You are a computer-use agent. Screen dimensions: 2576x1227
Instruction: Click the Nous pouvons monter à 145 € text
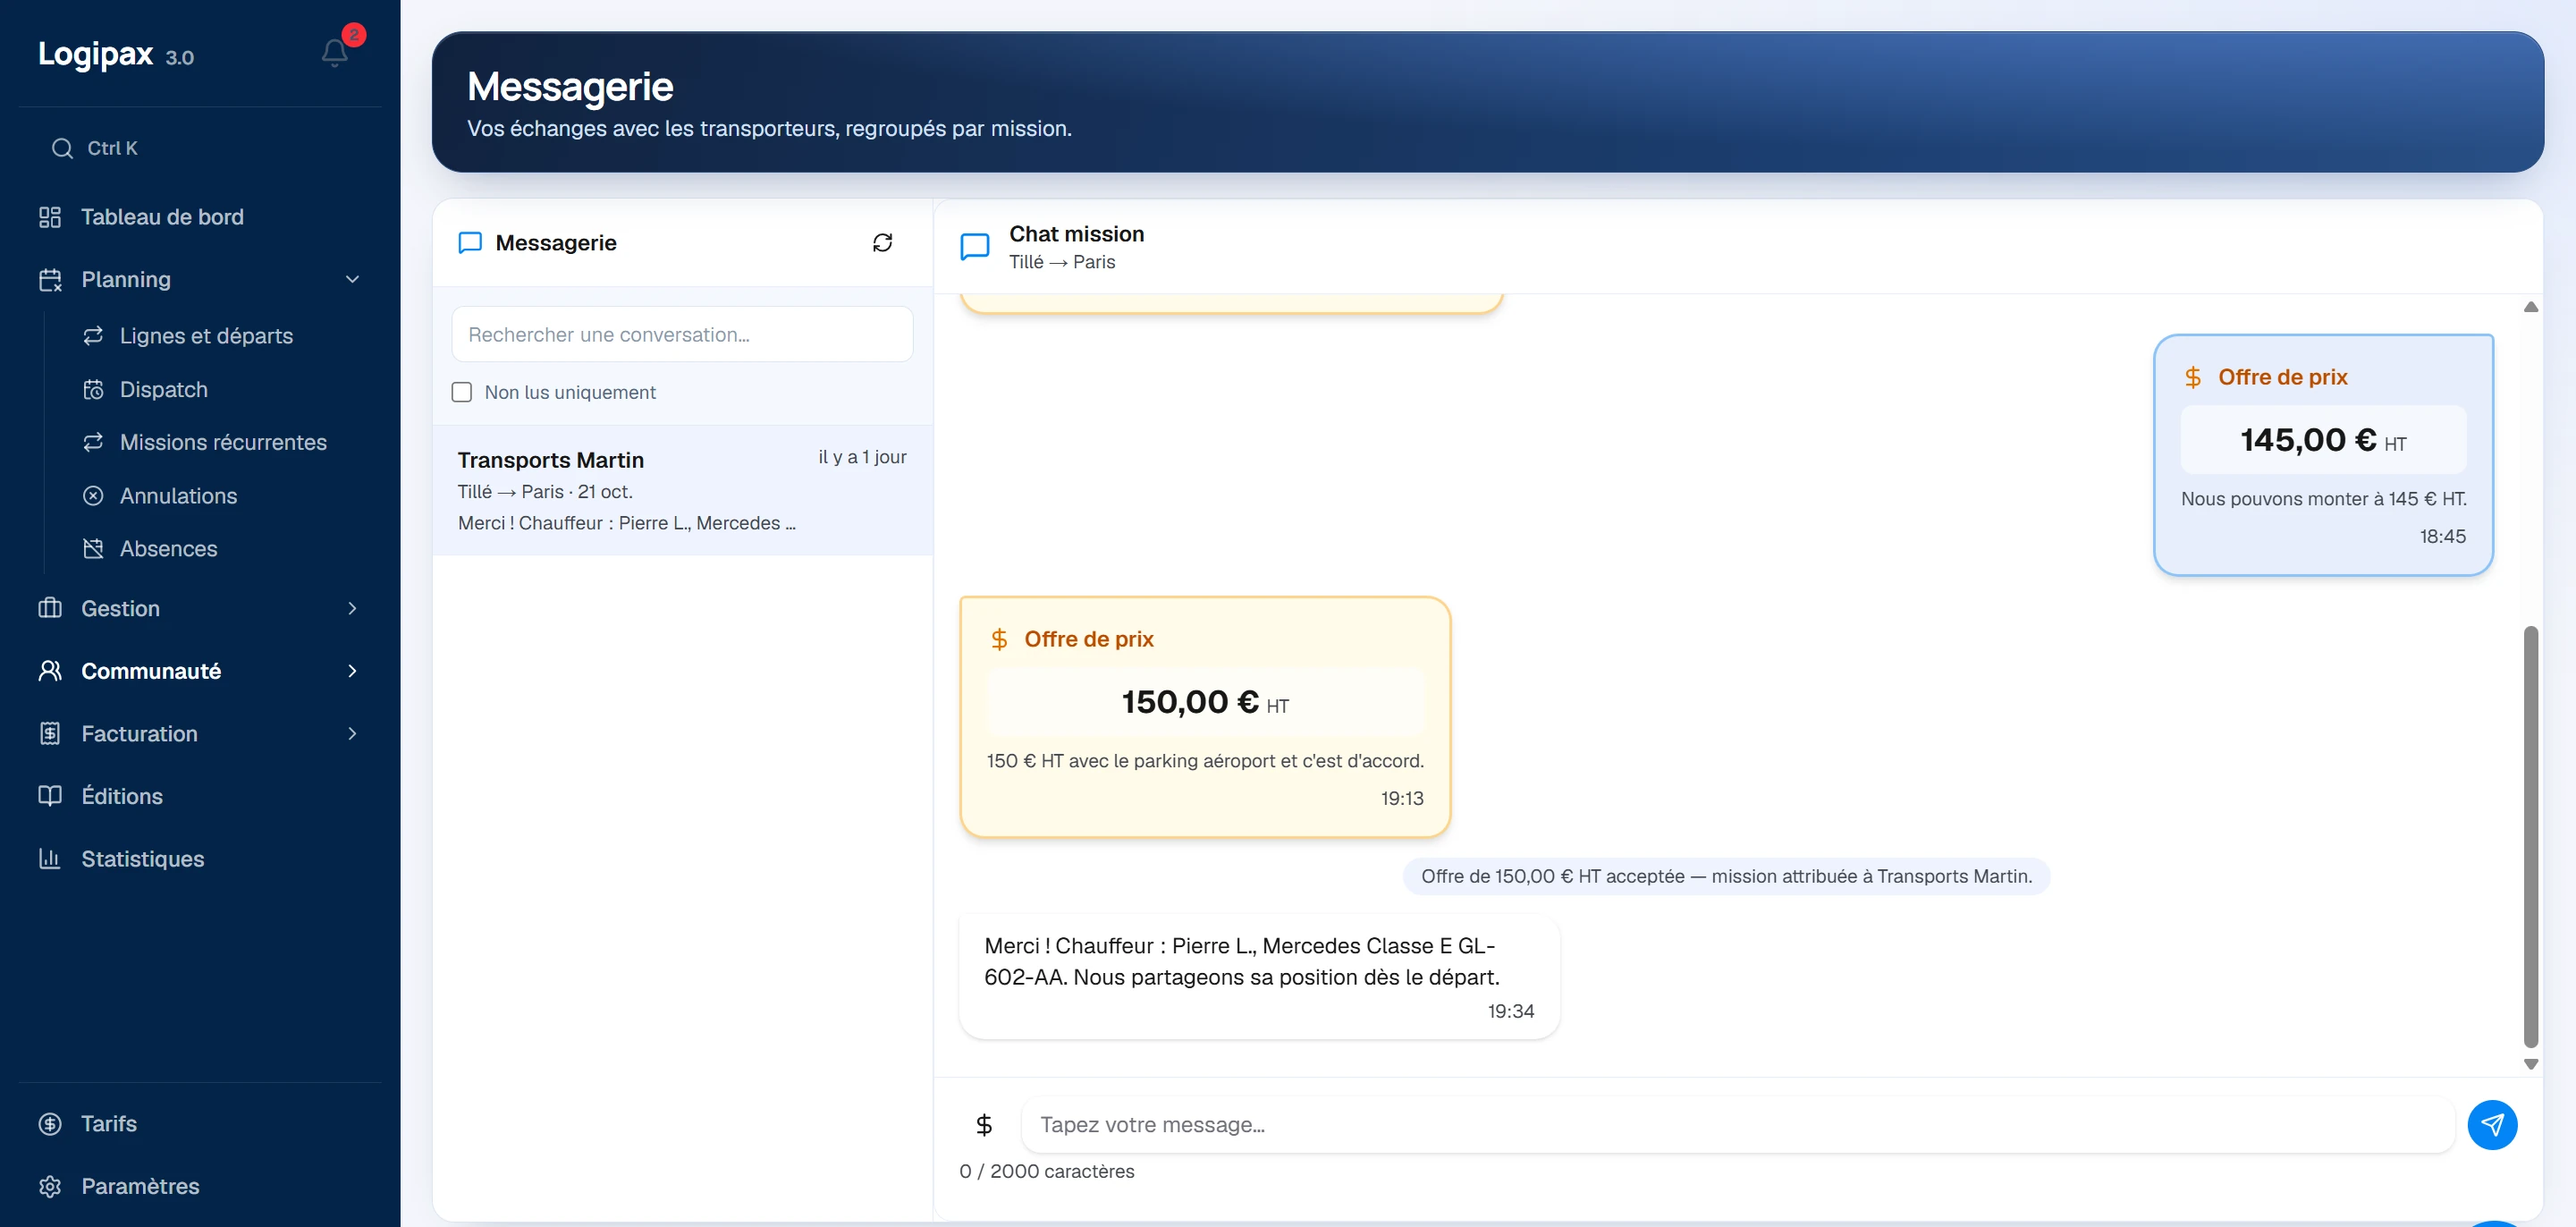tap(2323, 499)
